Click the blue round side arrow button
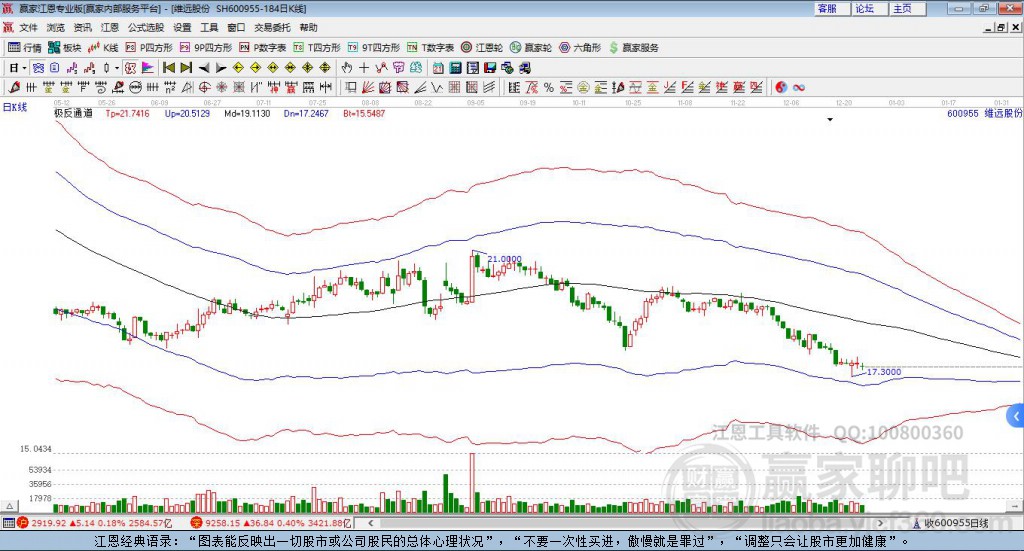1024x551 pixels. [1016, 416]
